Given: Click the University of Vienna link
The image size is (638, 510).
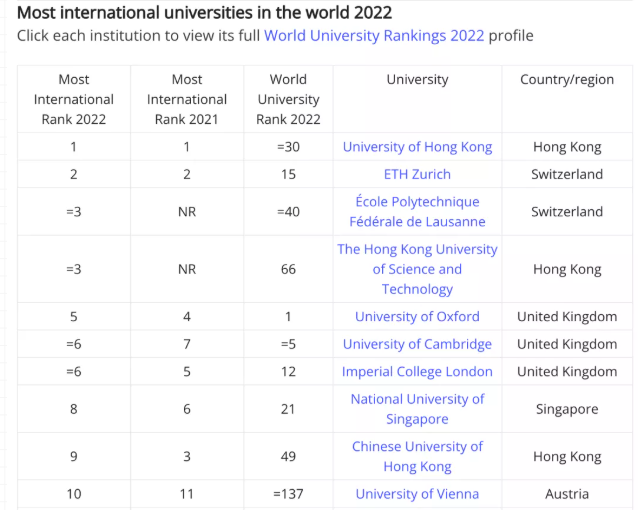Looking at the screenshot, I should (417, 494).
